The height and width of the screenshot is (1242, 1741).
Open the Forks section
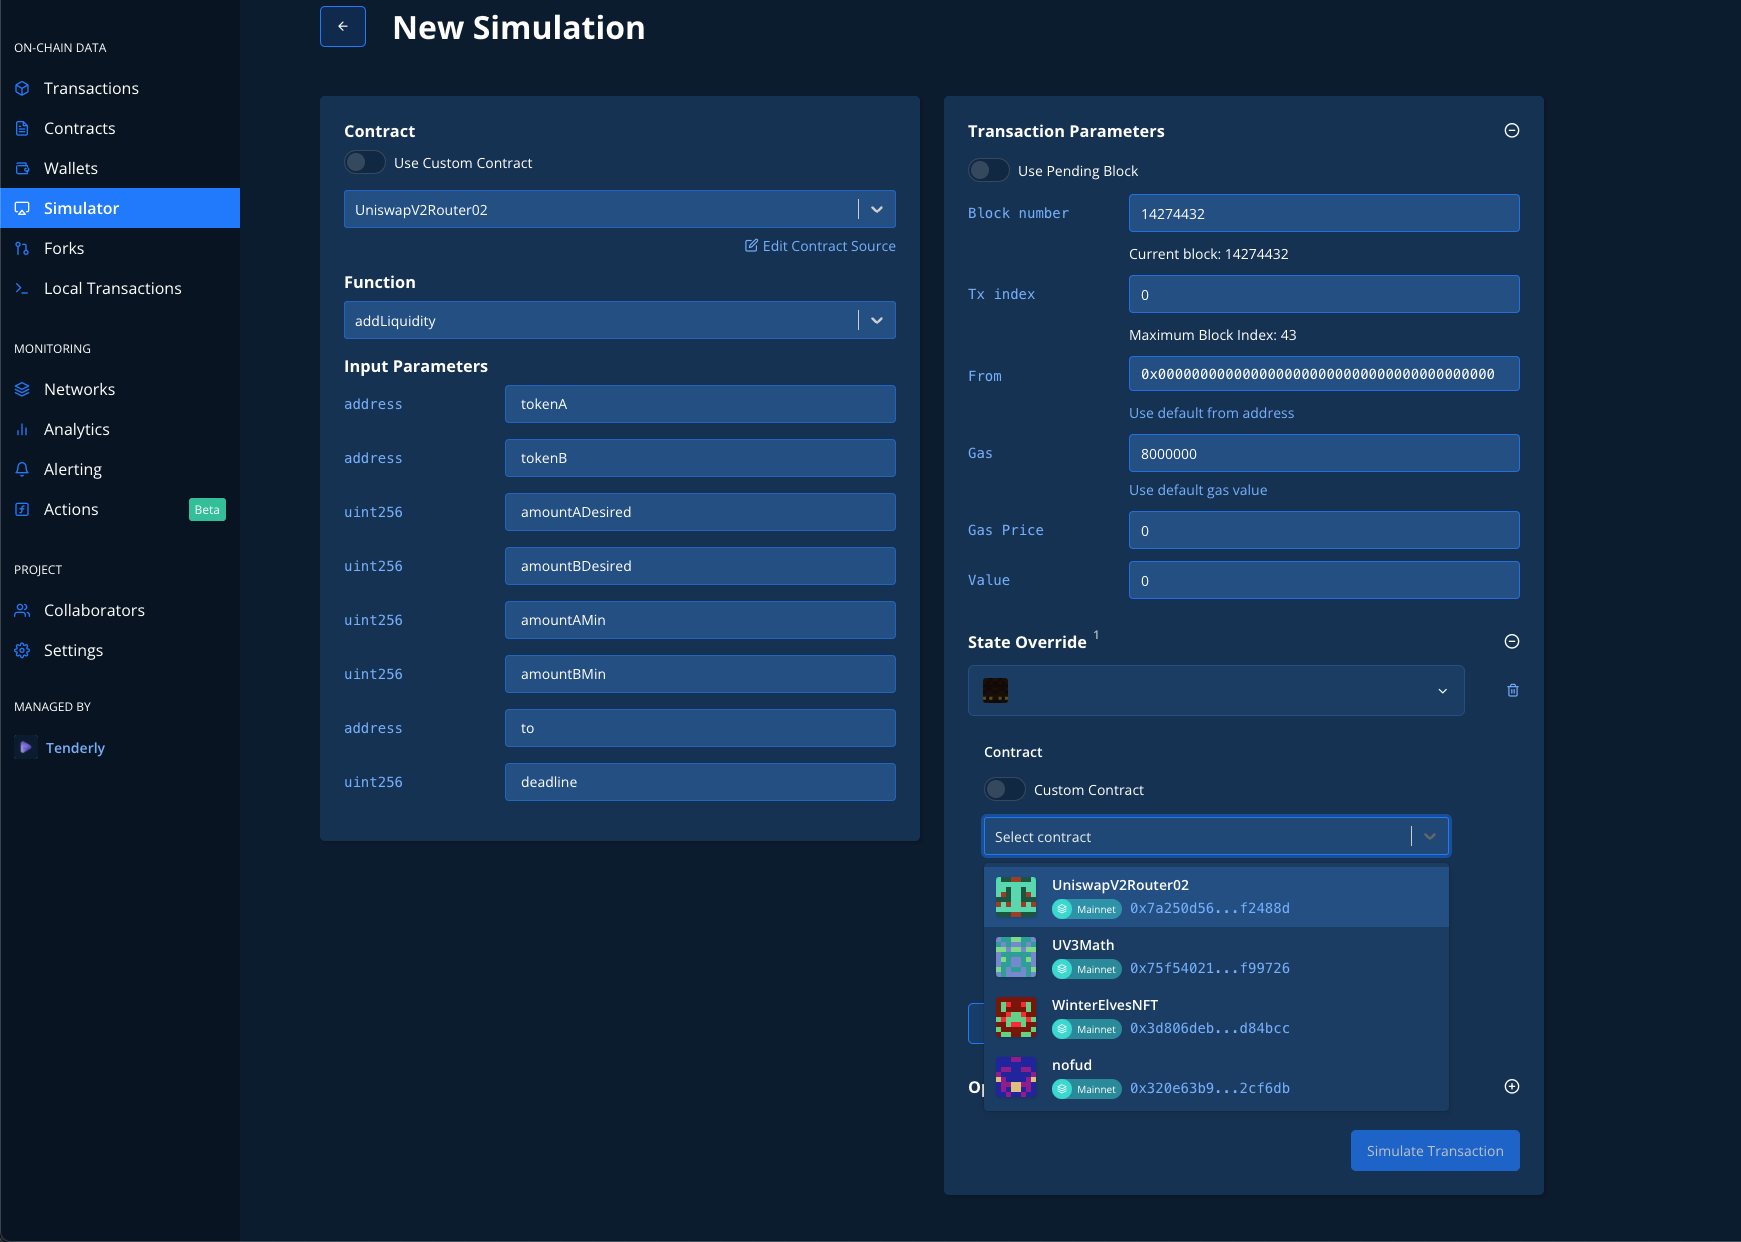pyautogui.click(x=120, y=248)
